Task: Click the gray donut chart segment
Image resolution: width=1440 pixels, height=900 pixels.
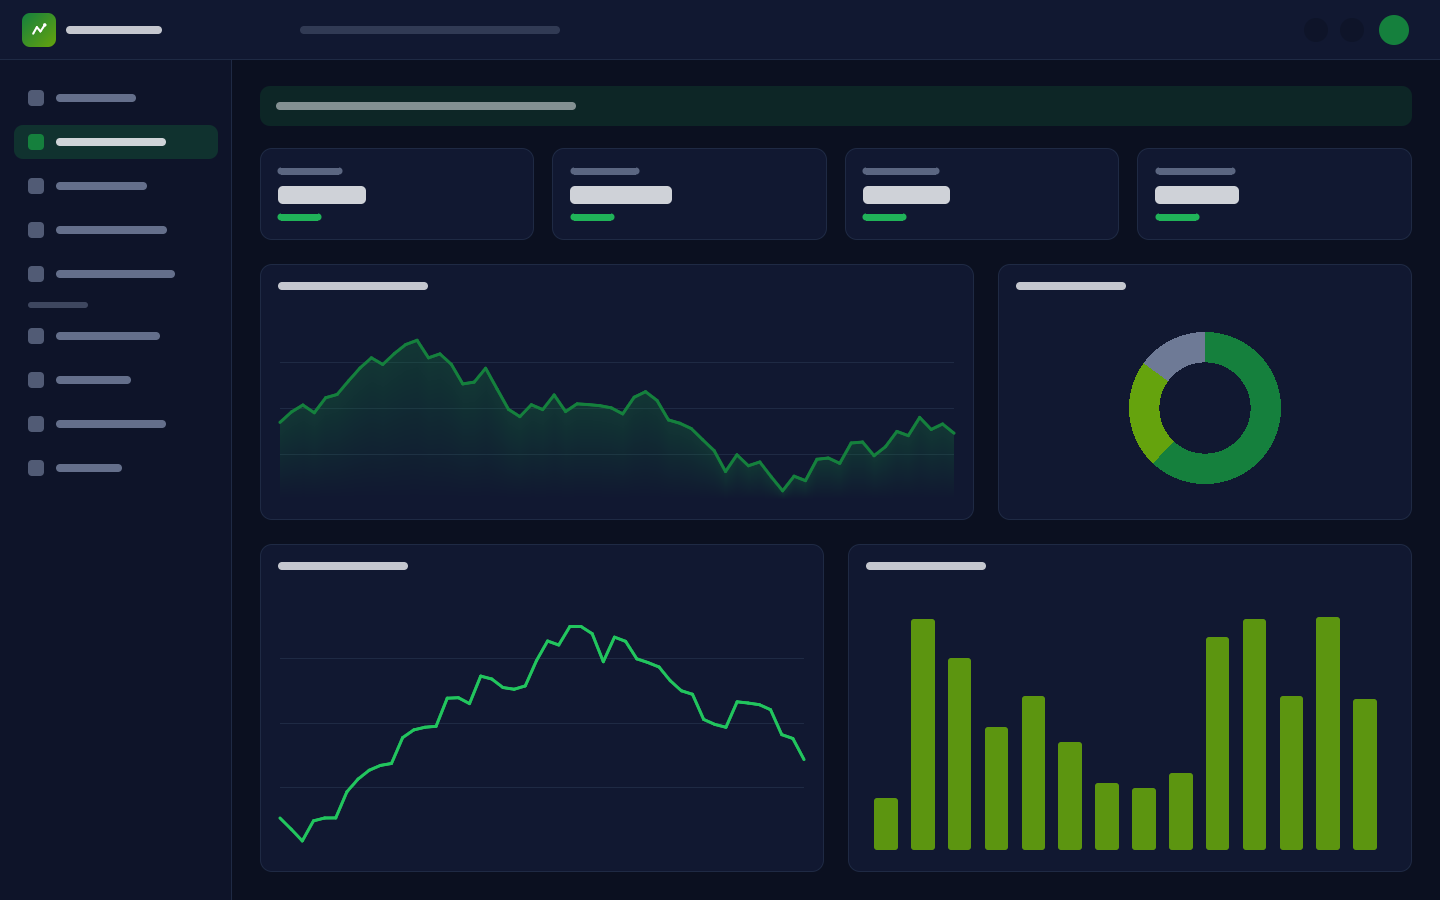Action: click(1178, 353)
